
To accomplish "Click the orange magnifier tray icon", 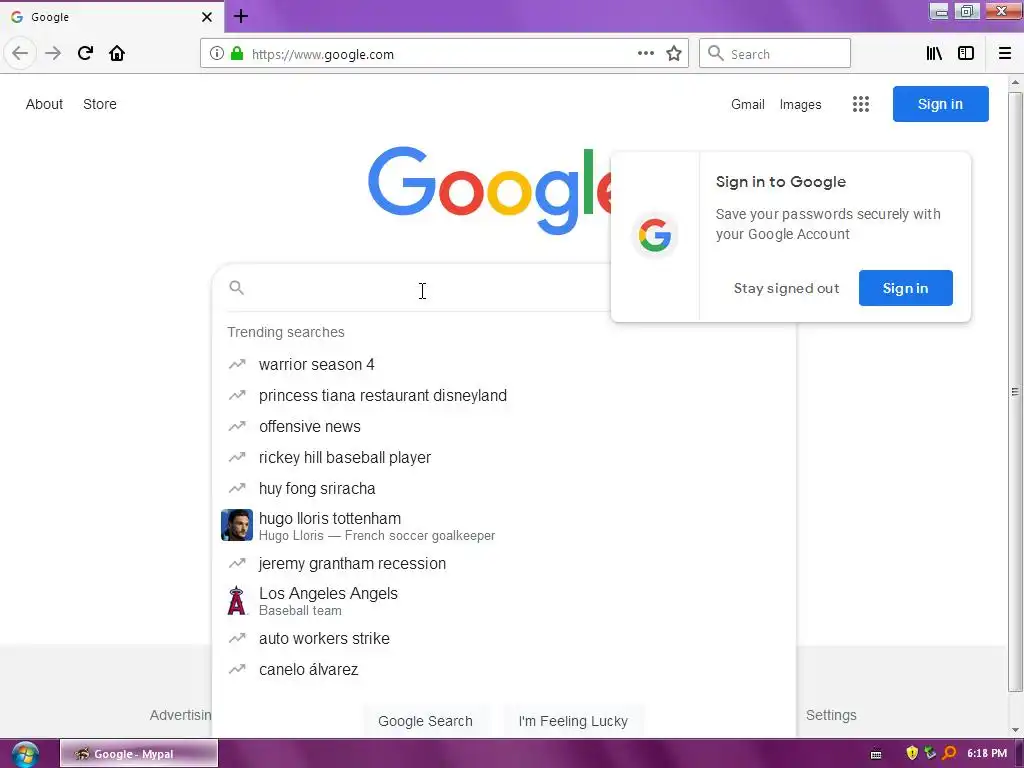I will (x=950, y=753).
